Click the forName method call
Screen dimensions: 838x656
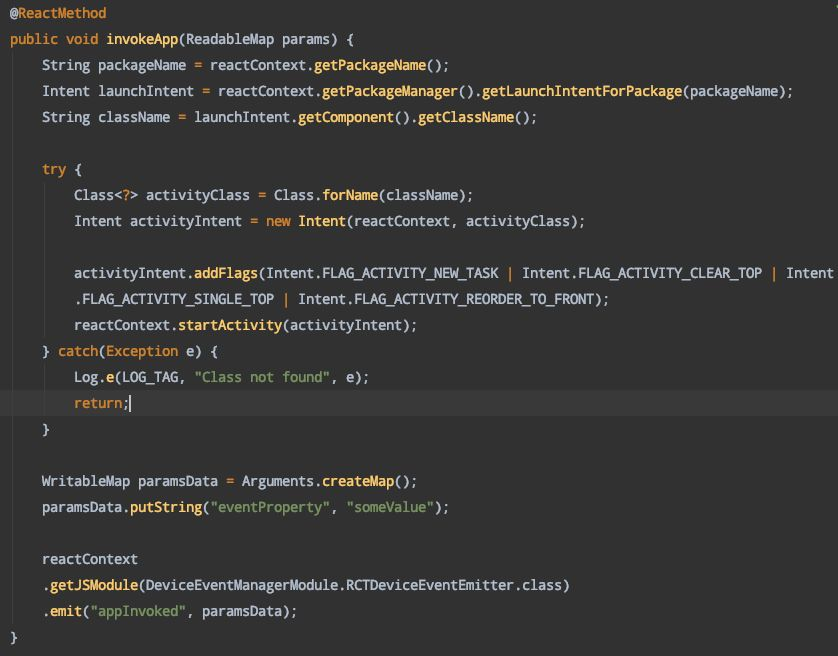point(350,195)
